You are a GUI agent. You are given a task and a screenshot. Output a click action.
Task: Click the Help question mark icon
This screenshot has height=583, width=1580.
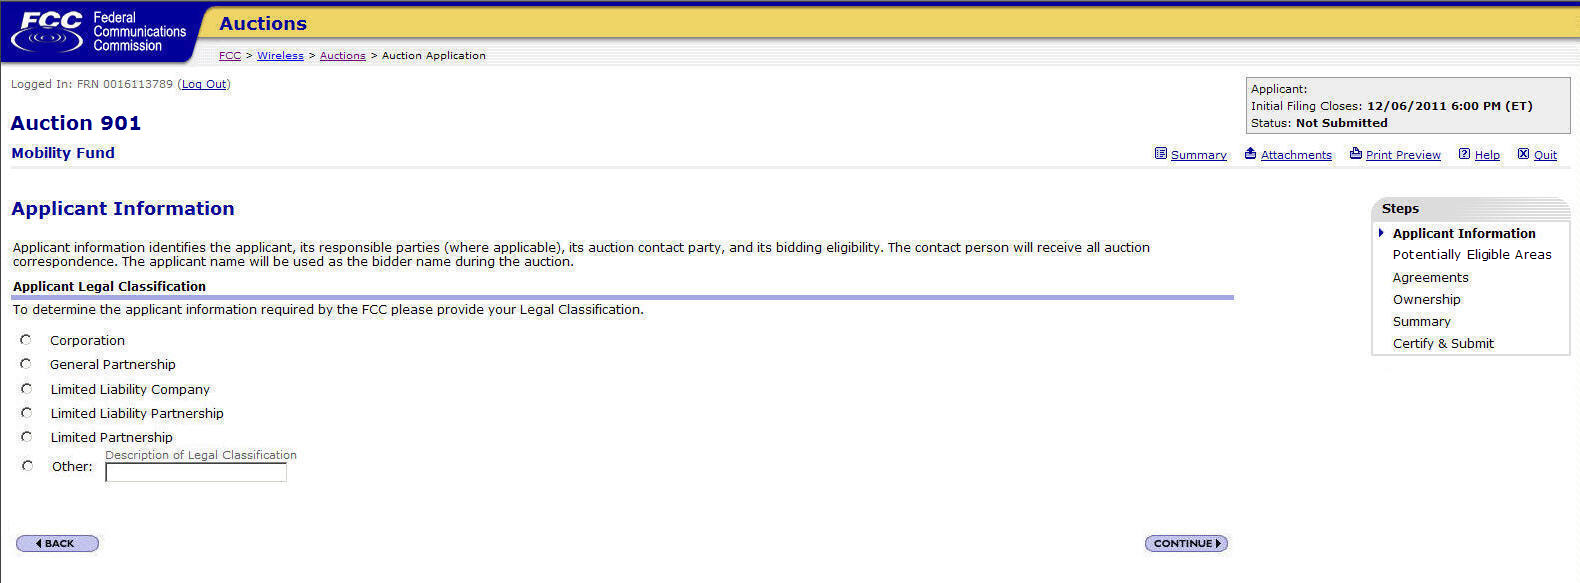pos(1464,154)
